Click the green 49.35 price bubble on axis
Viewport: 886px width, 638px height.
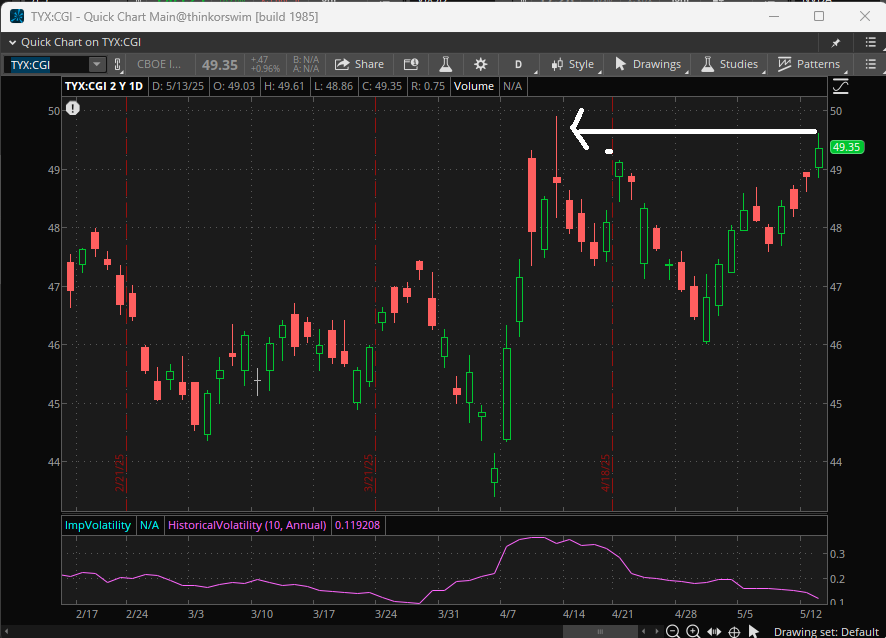click(846, 147)
